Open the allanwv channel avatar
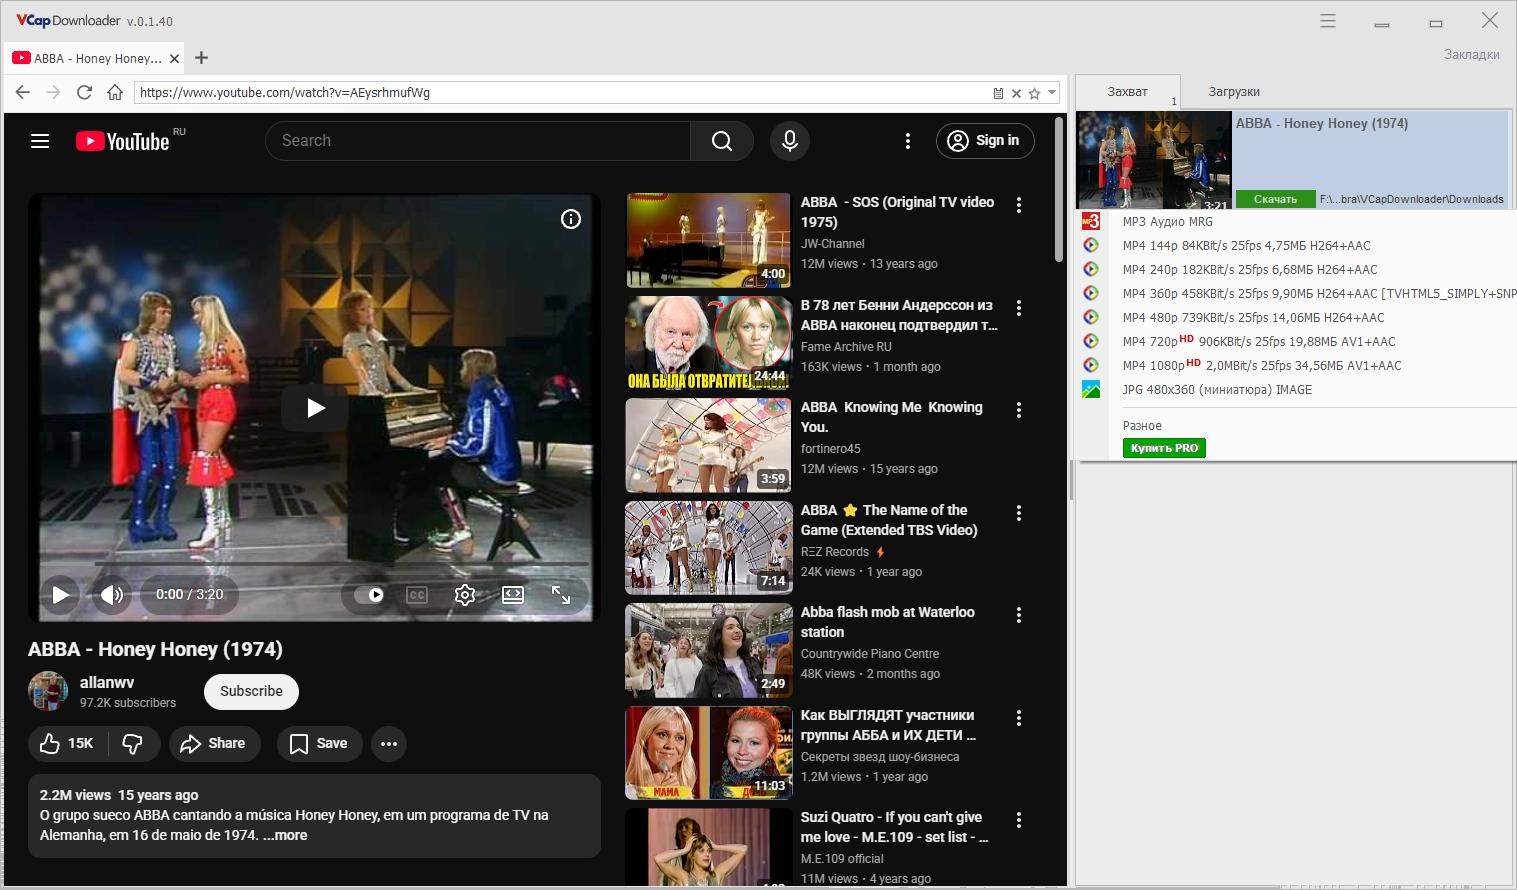The image size is (1517, 890). pyautogui.click(x=48, y=691)
